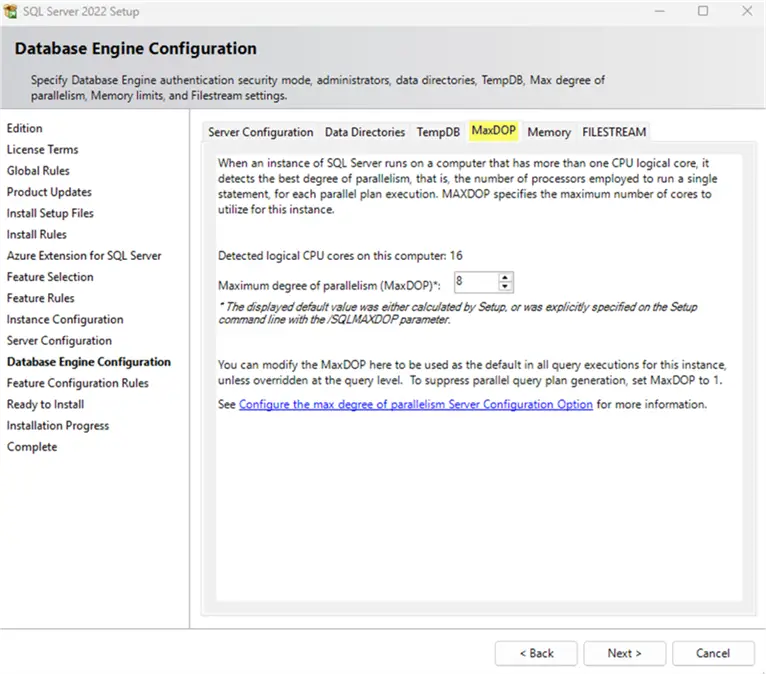Open the Configure max degree of parallelism link

click(x=416, y=404)
